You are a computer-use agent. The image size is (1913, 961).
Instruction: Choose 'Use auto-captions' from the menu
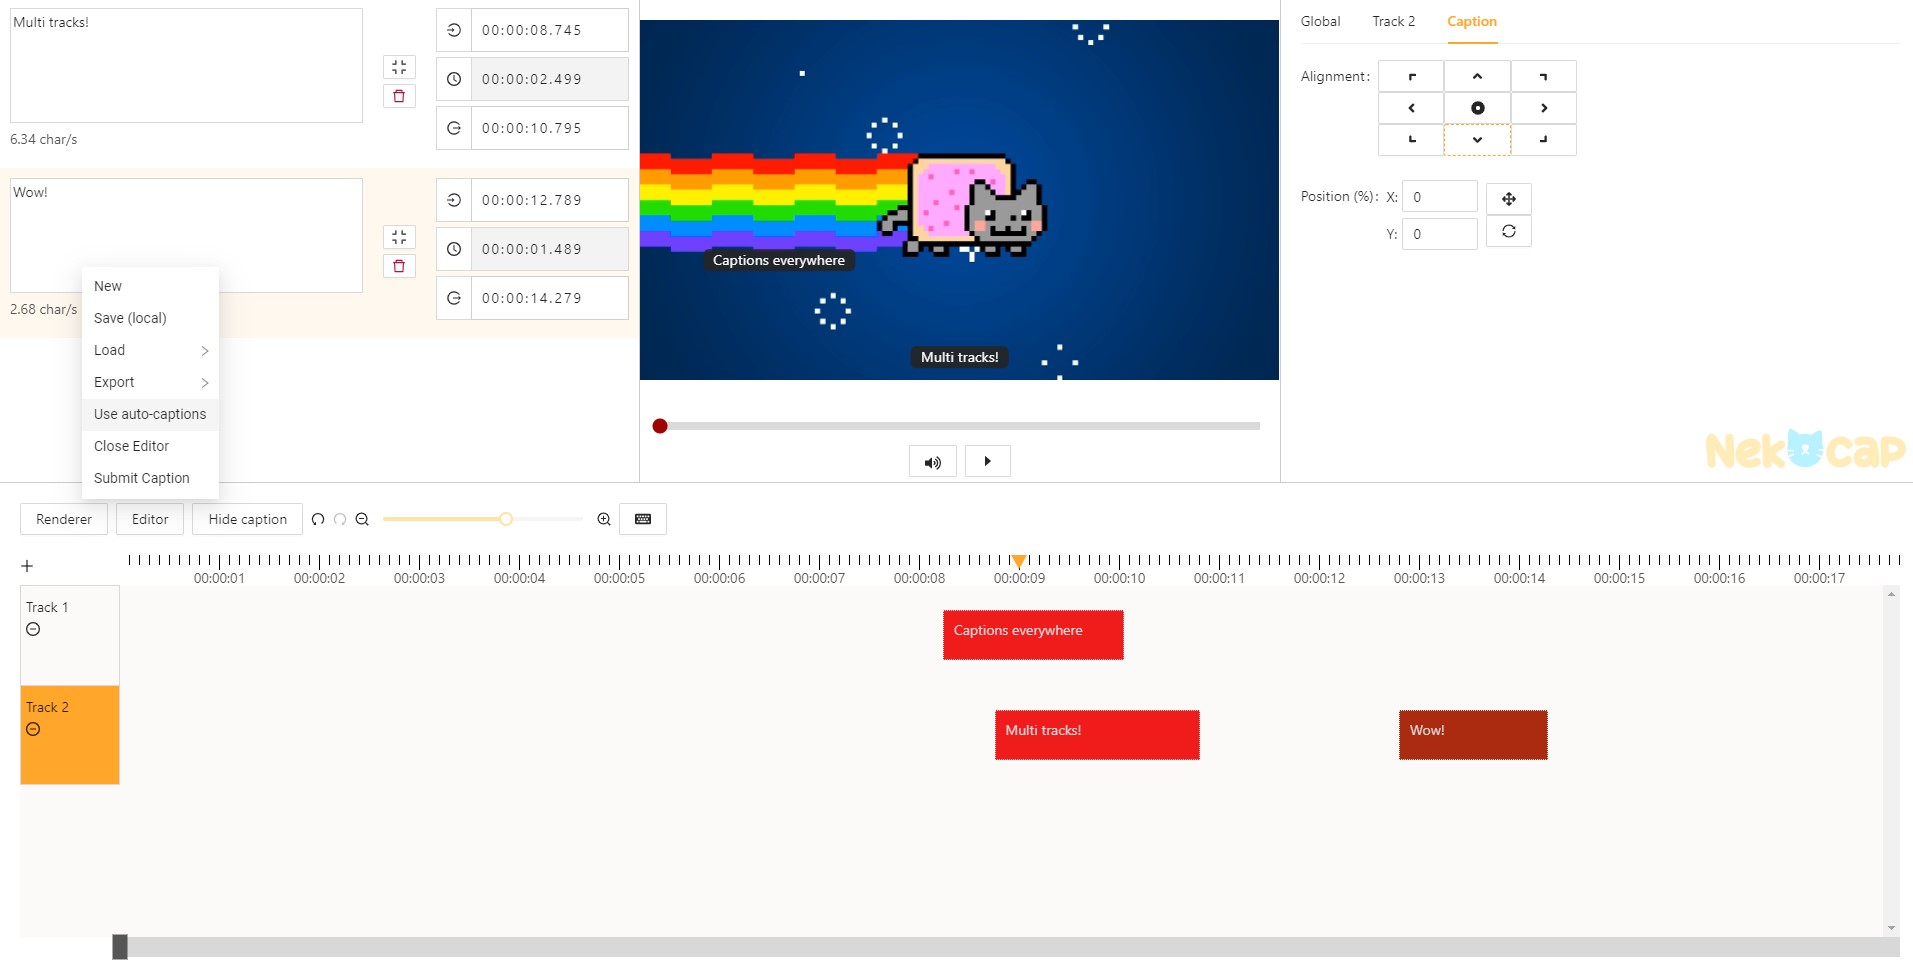pyautogui.click(x=150, y=414)
